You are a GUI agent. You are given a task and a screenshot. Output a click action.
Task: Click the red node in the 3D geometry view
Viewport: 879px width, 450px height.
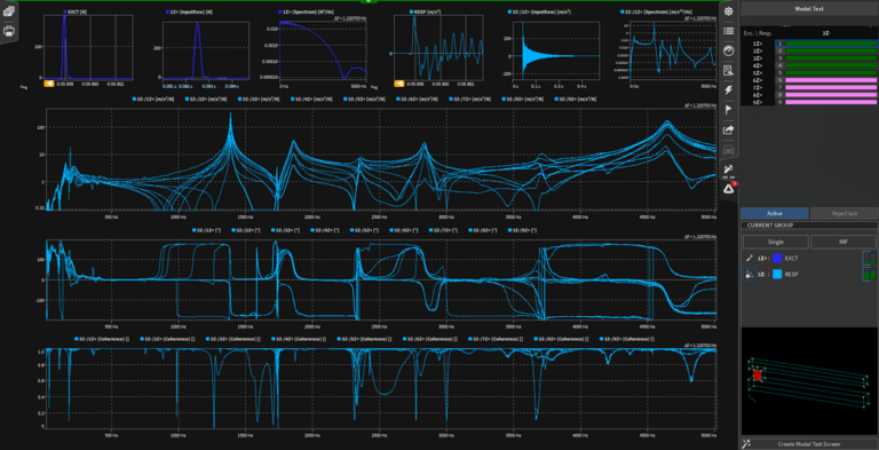(x=757, y=375)
